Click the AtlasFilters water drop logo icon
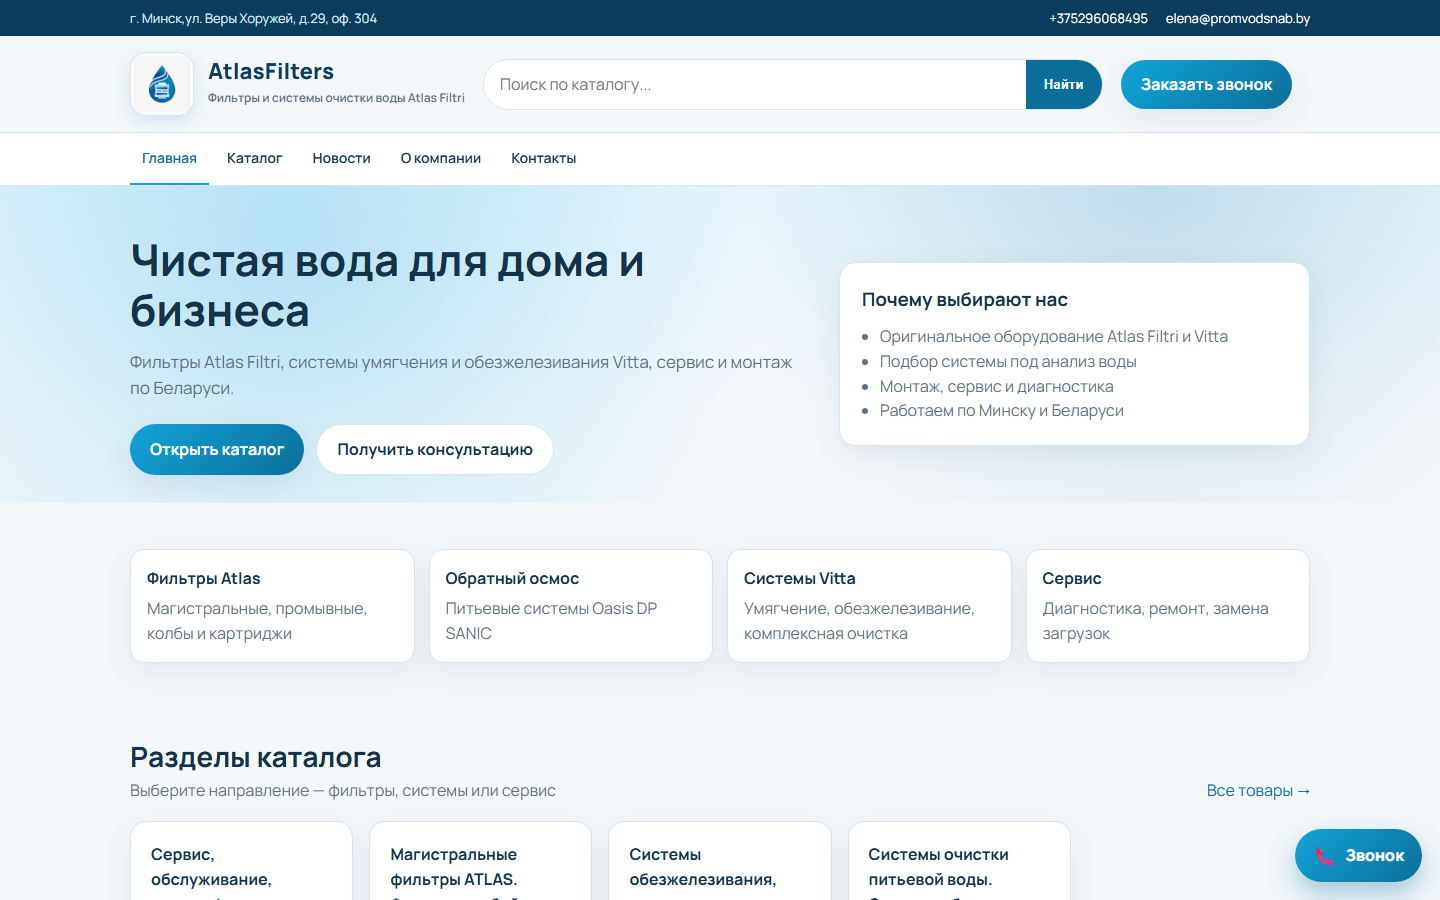Image resolution: width=1440 pixels, height=900 pixels. click(x=162, y=84)
